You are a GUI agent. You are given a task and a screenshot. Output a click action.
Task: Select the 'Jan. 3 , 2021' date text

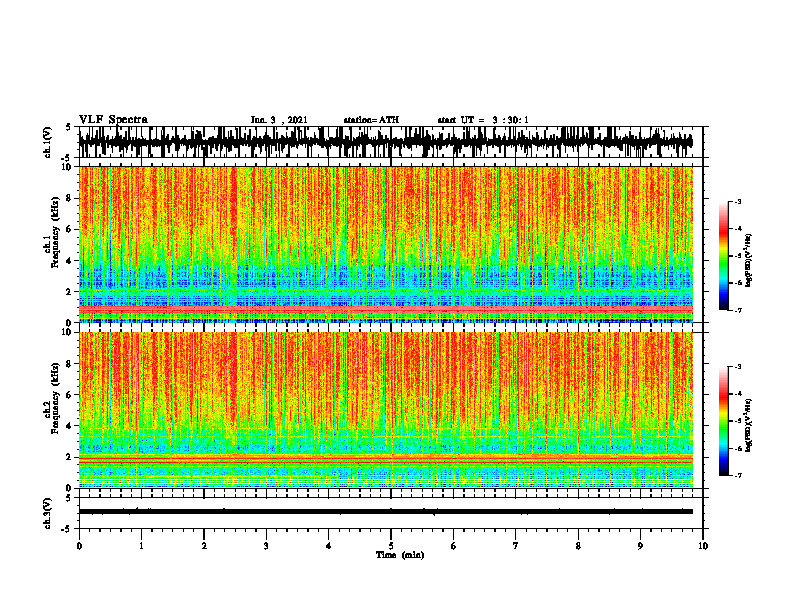(x=279, y=120)
